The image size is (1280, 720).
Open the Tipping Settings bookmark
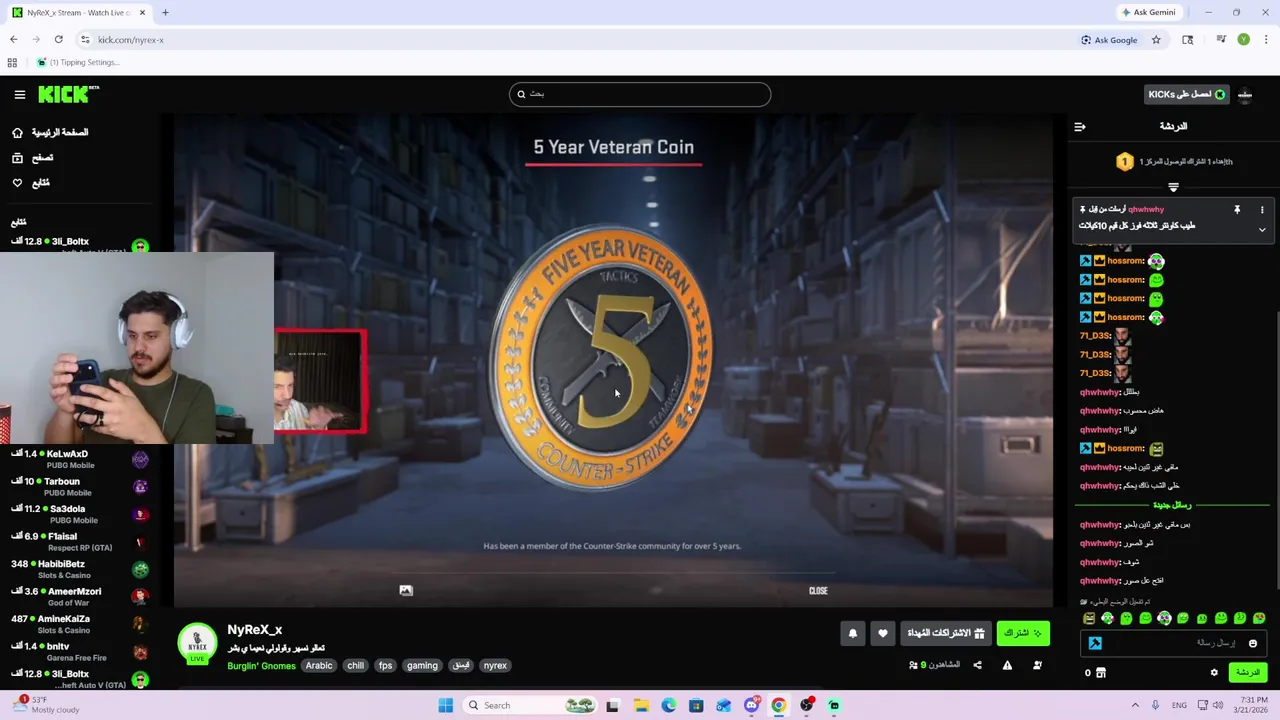click(78, 62)
